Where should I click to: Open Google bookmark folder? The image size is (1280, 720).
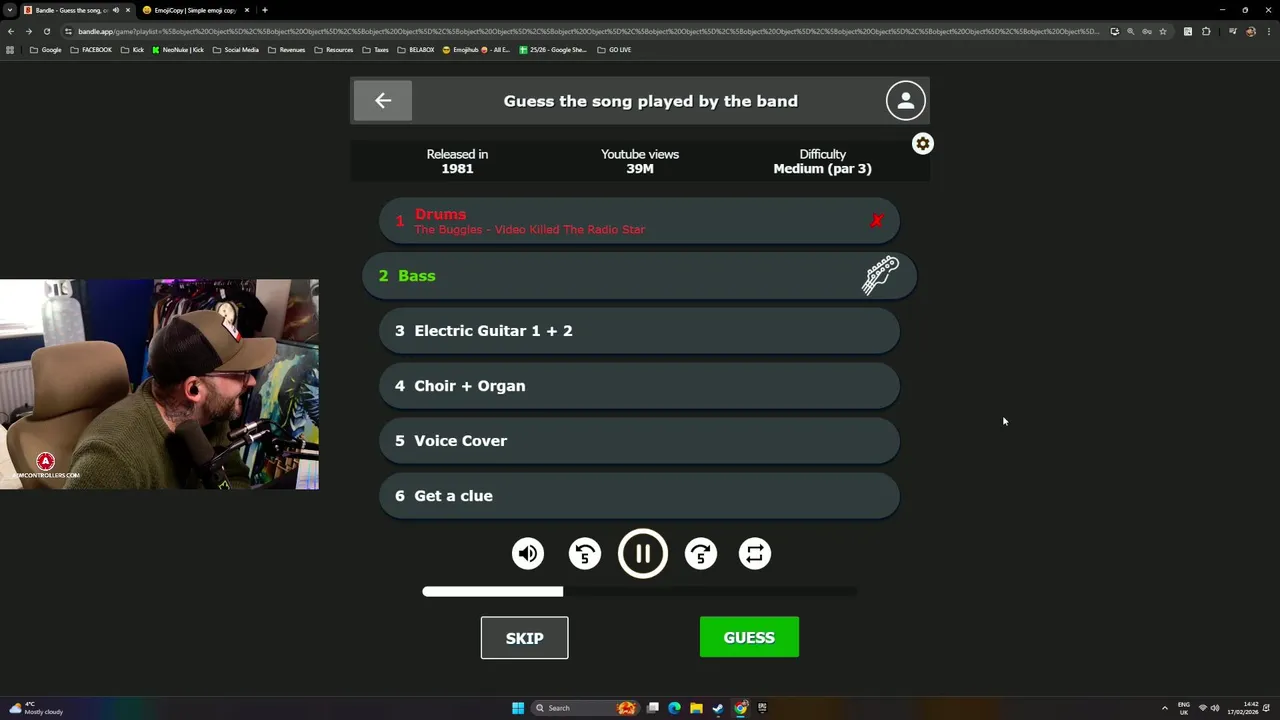(x=46, y=50)
